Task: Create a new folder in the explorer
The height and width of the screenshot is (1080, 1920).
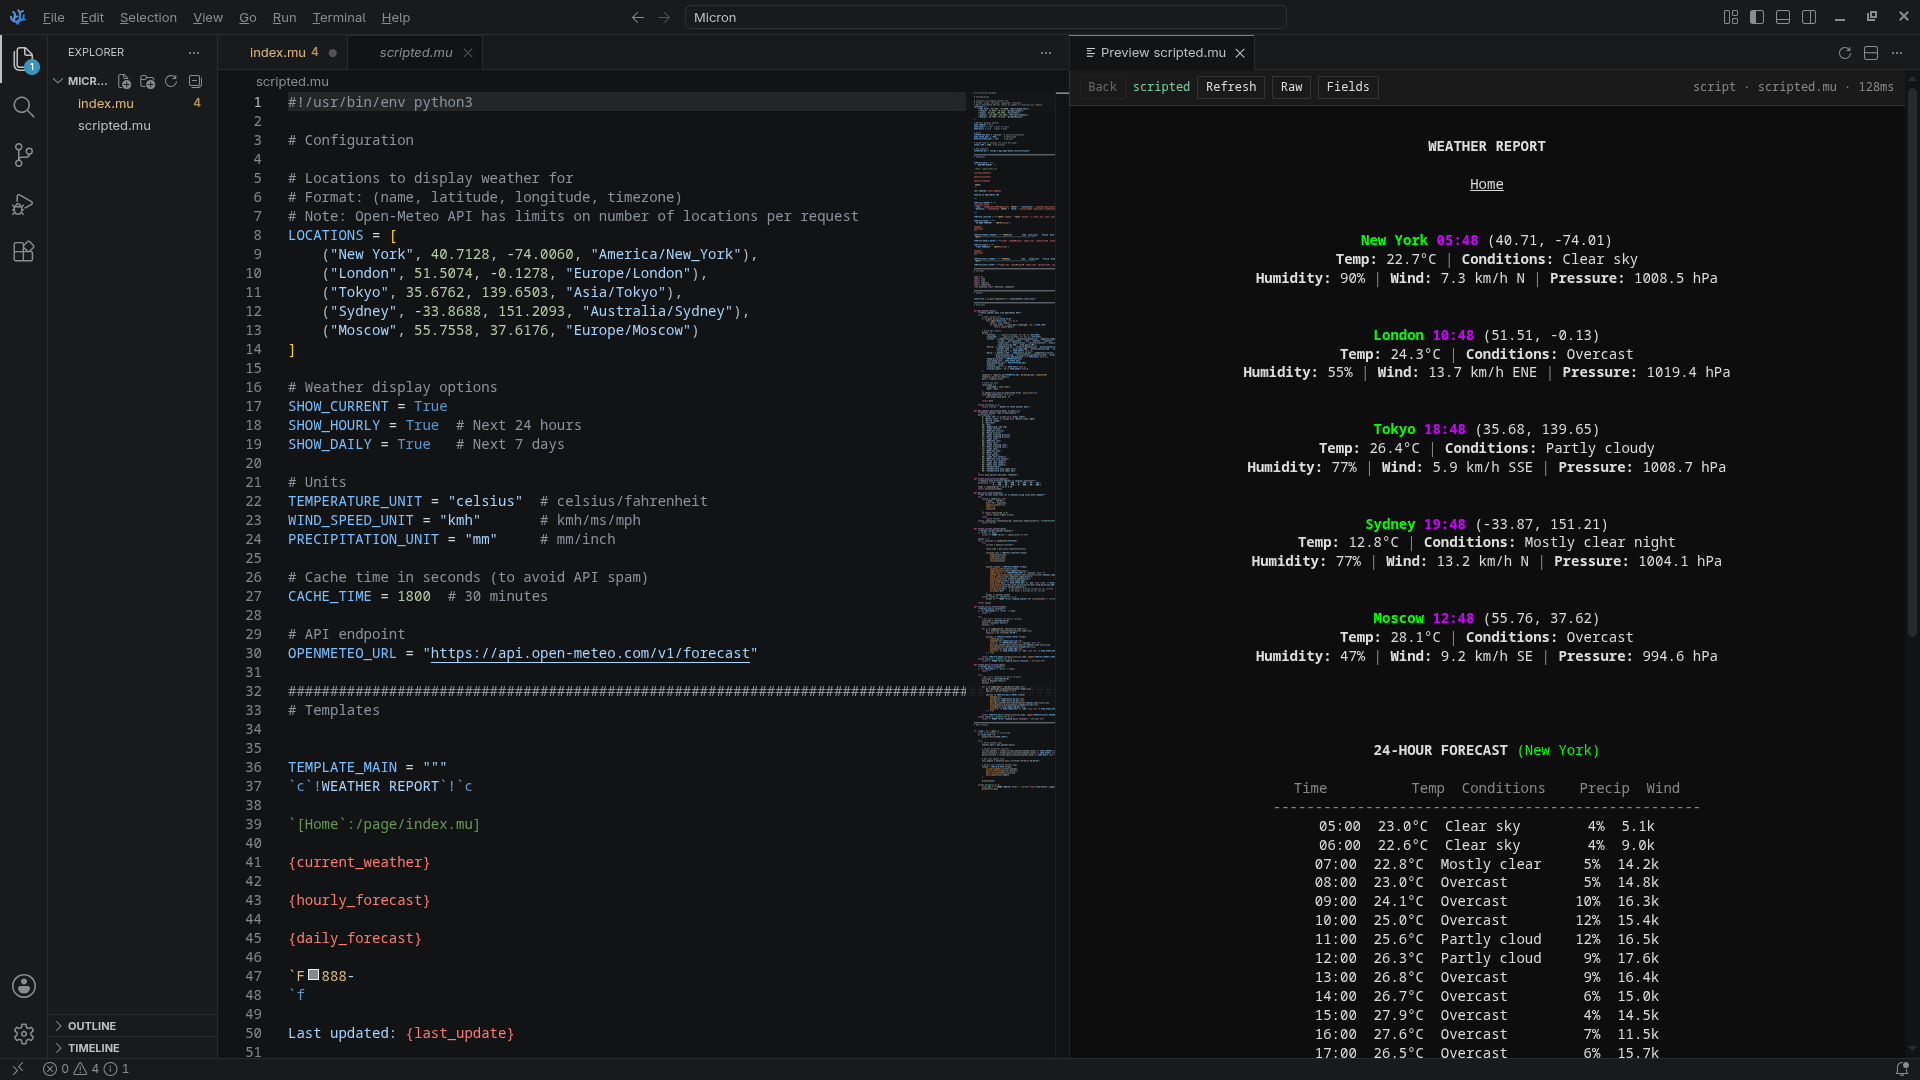Action: point(148,81)
